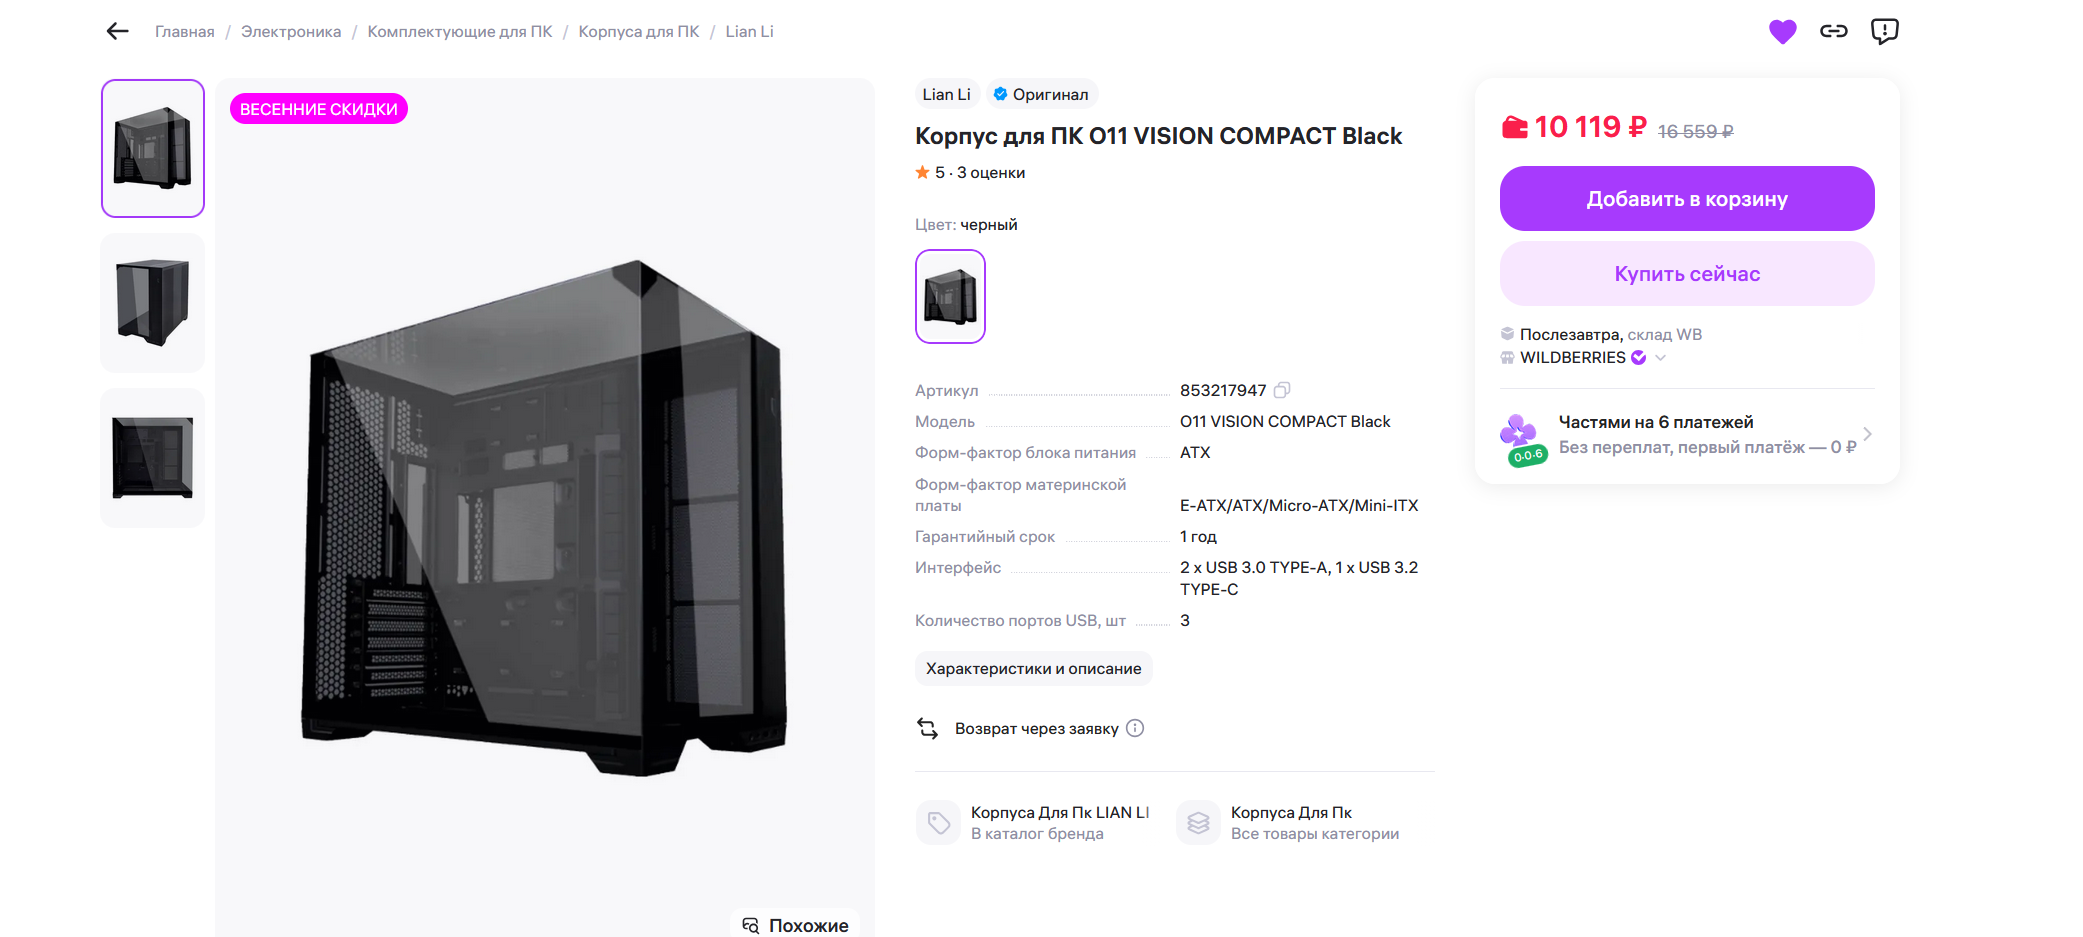
Task: Click the Модель value O11 VISION COMPACT Black
Action: 1285,422
